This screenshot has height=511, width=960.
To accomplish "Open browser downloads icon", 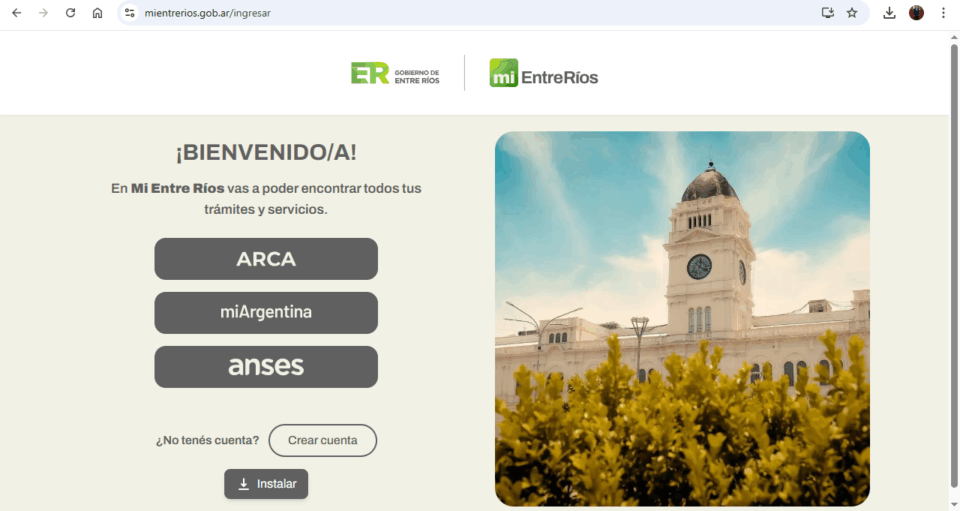I will (x=889, y=13).
